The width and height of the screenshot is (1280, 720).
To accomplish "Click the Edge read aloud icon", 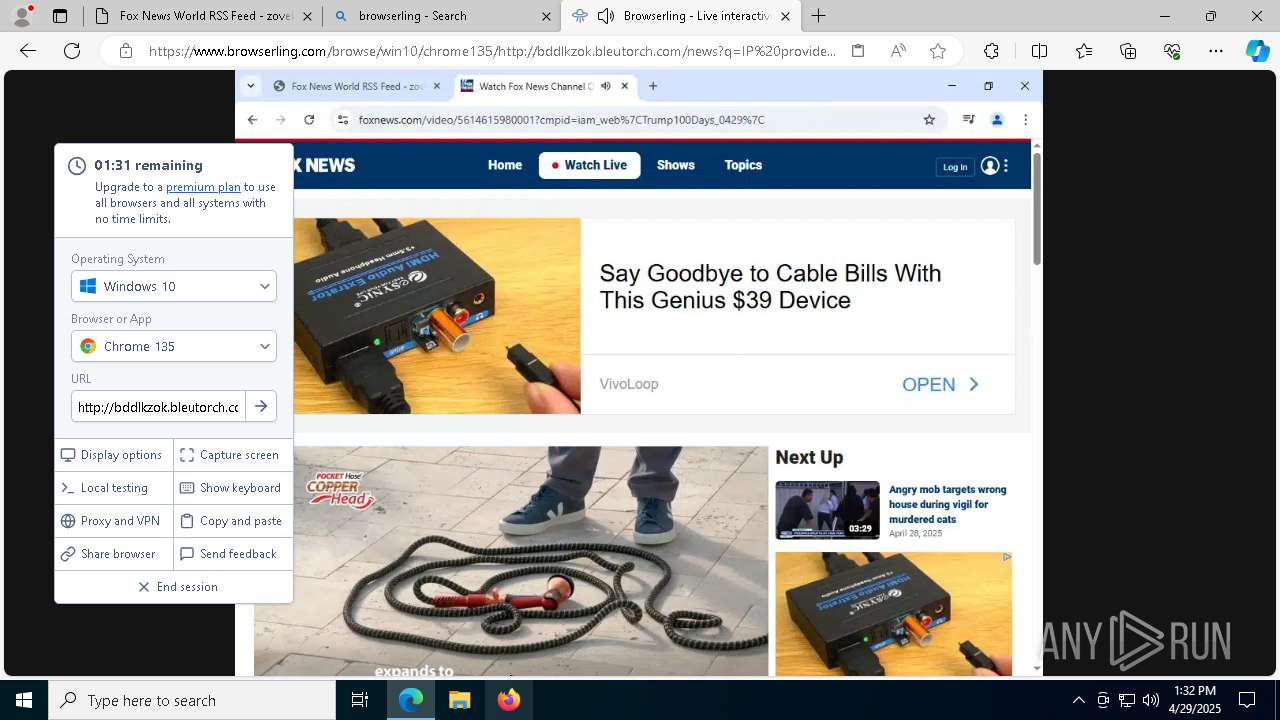I will [x=898, y=51].
